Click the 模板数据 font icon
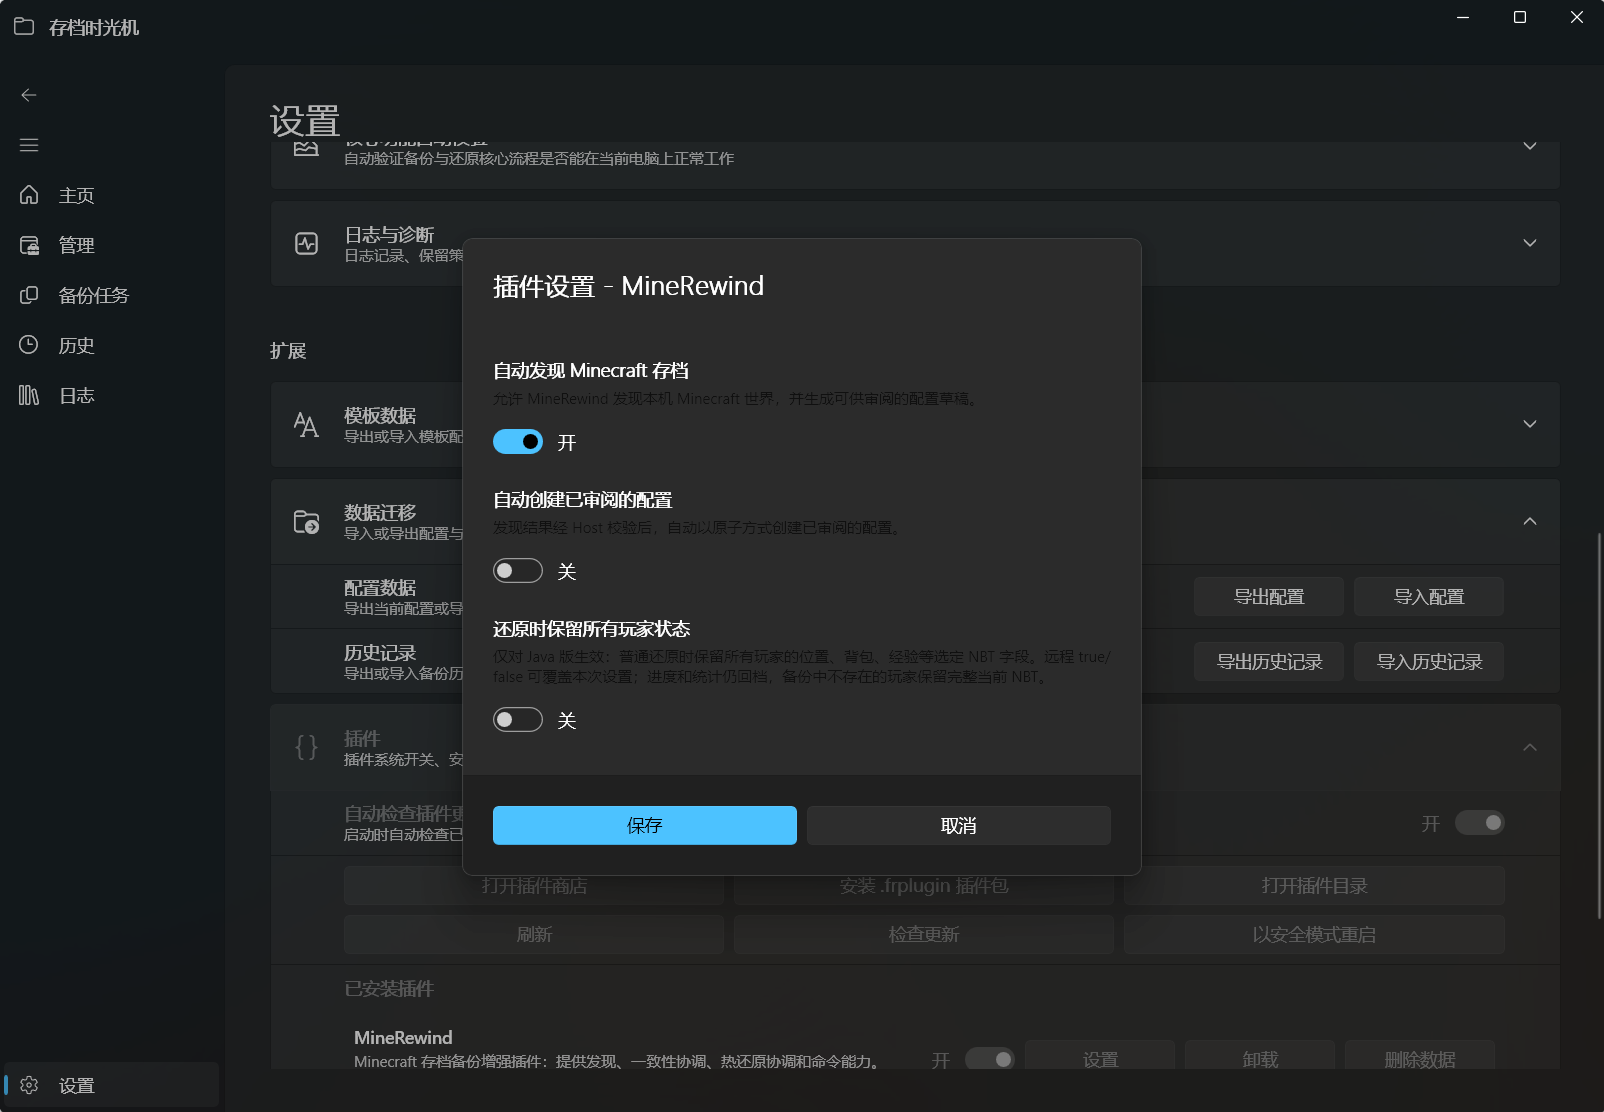 point(307,425)
